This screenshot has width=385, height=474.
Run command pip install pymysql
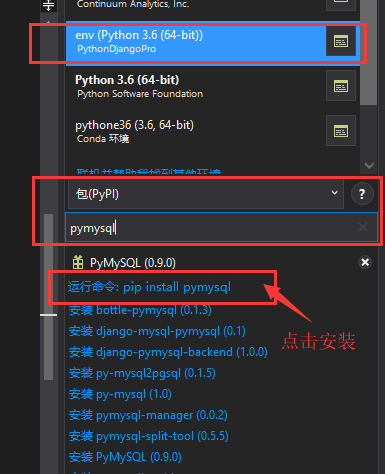pyautogui.click(x=149, y=287)
